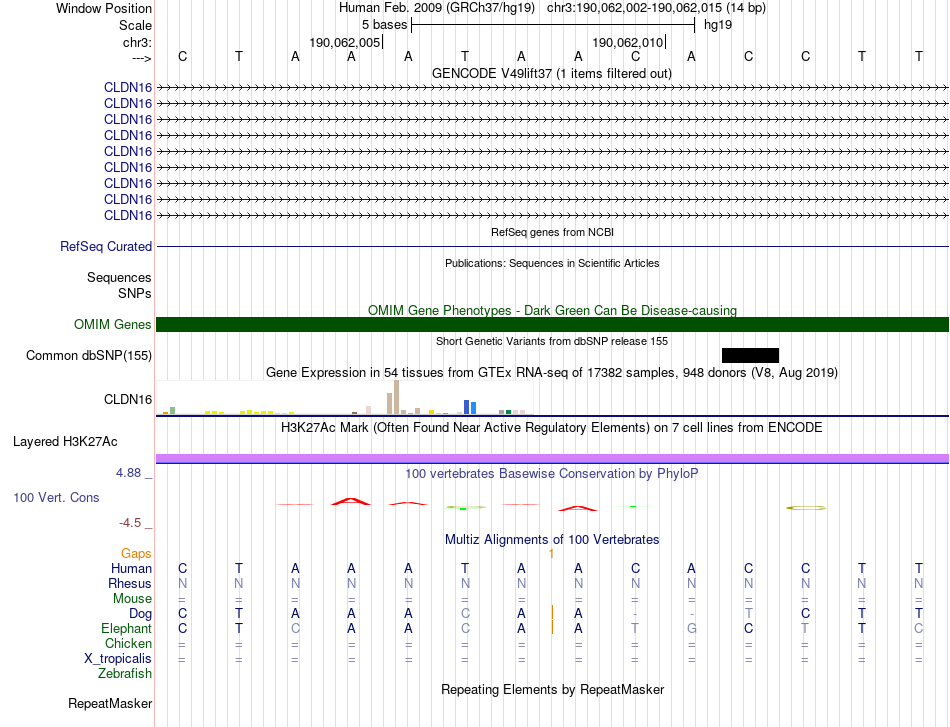The image size is (950, 727).
Task: Click the Dog alignment row label
Action: point(140,614)
